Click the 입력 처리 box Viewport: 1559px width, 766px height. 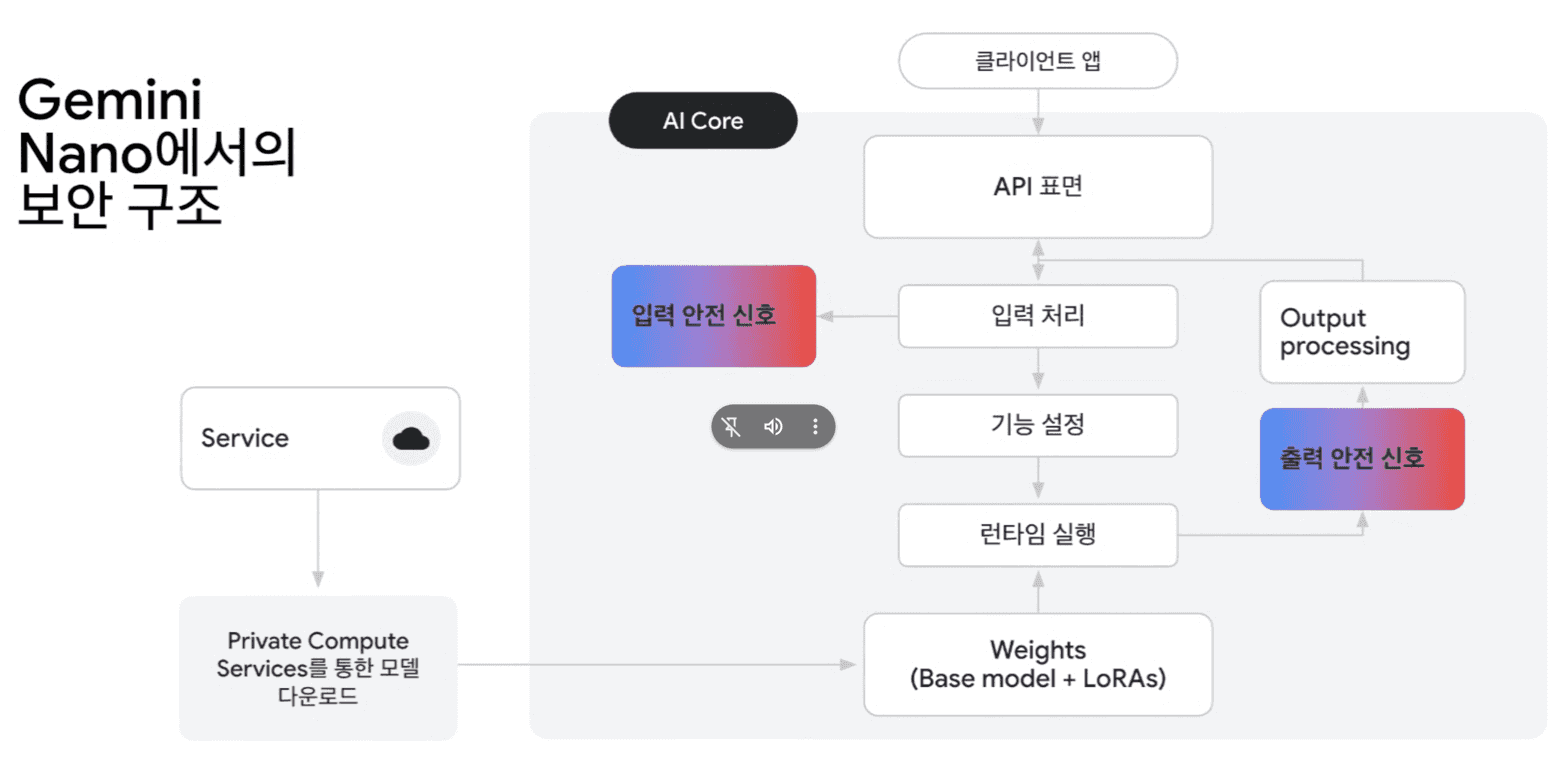click(1038, 316)
